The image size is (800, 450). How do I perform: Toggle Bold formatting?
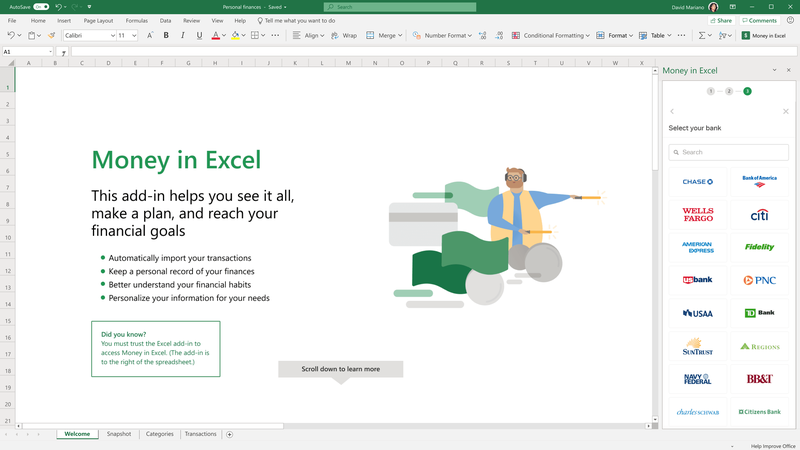(x=166, y=35)
